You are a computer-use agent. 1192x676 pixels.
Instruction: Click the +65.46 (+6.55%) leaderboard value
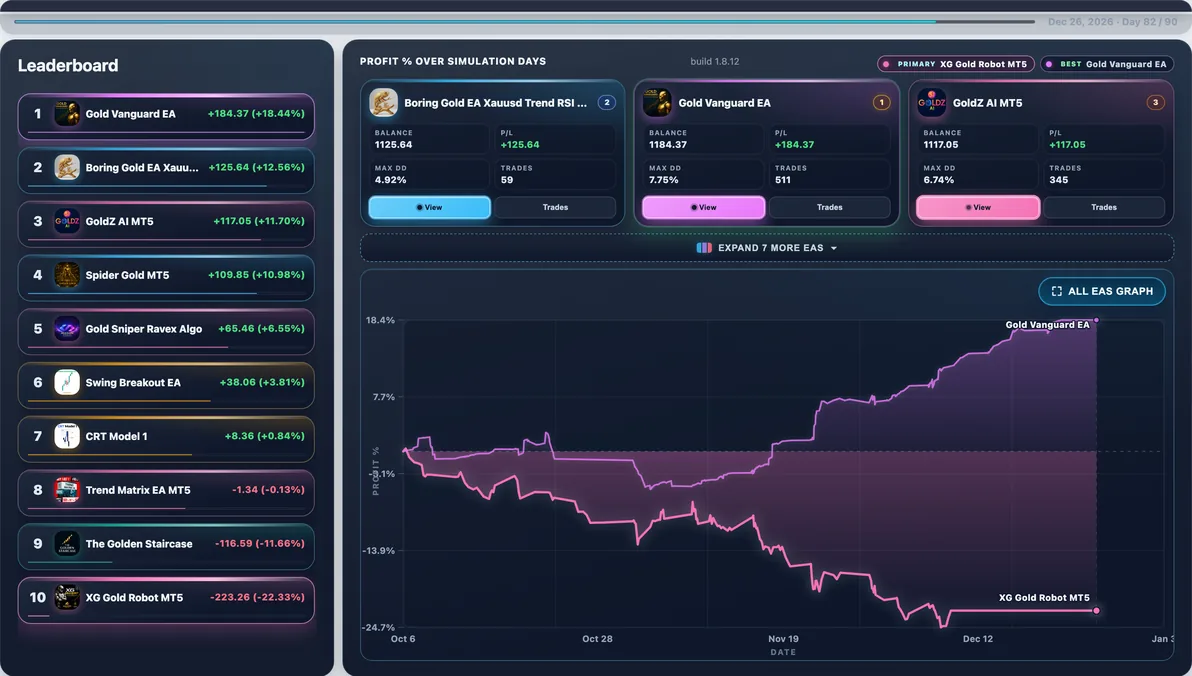tap(262, 328)
